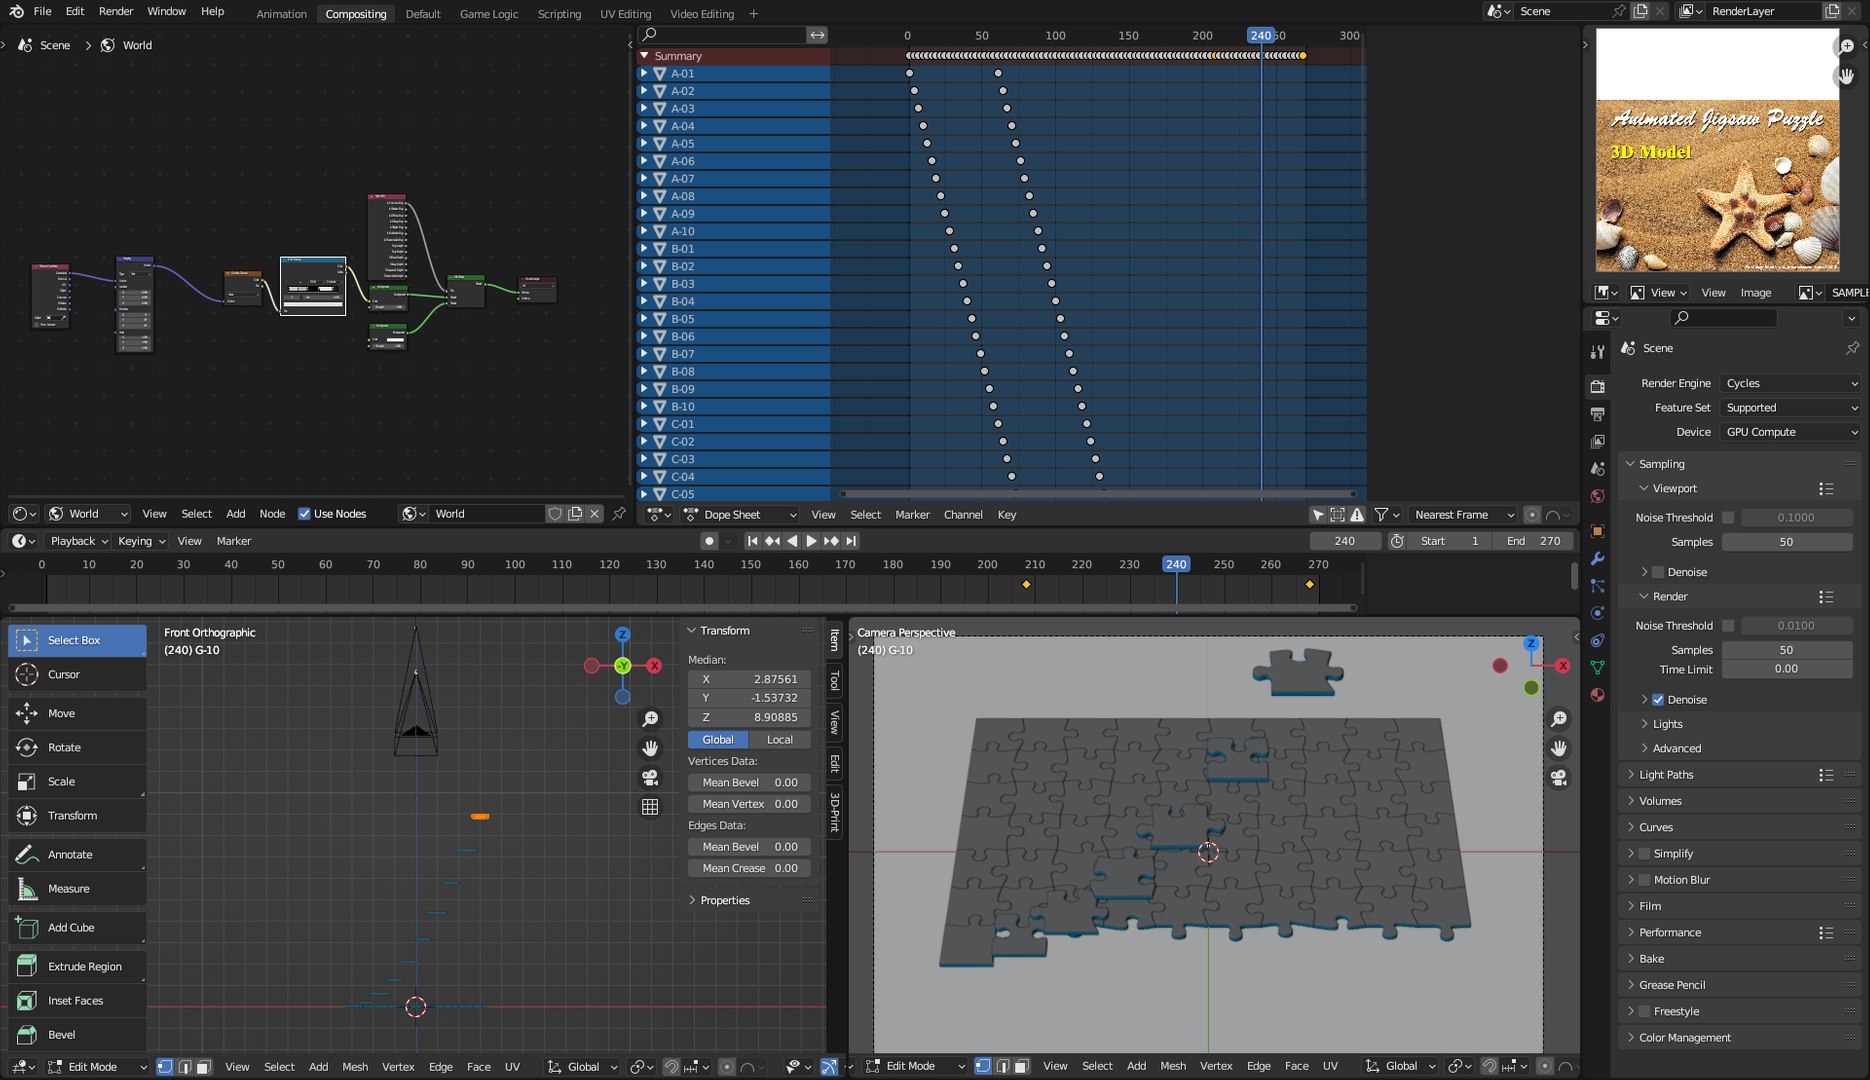Play animation in reverse
The height and width of the screenshot is (1080, 1870).
pyautogui.click(x=792, y=541)
